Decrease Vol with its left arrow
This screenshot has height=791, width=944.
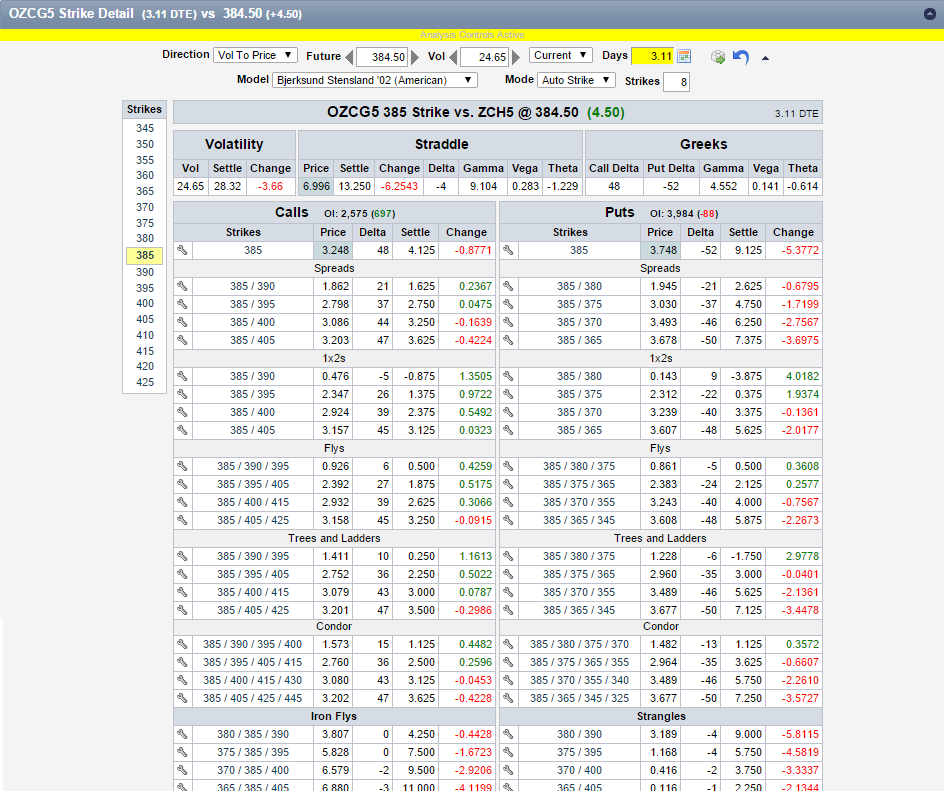[453, 57]
